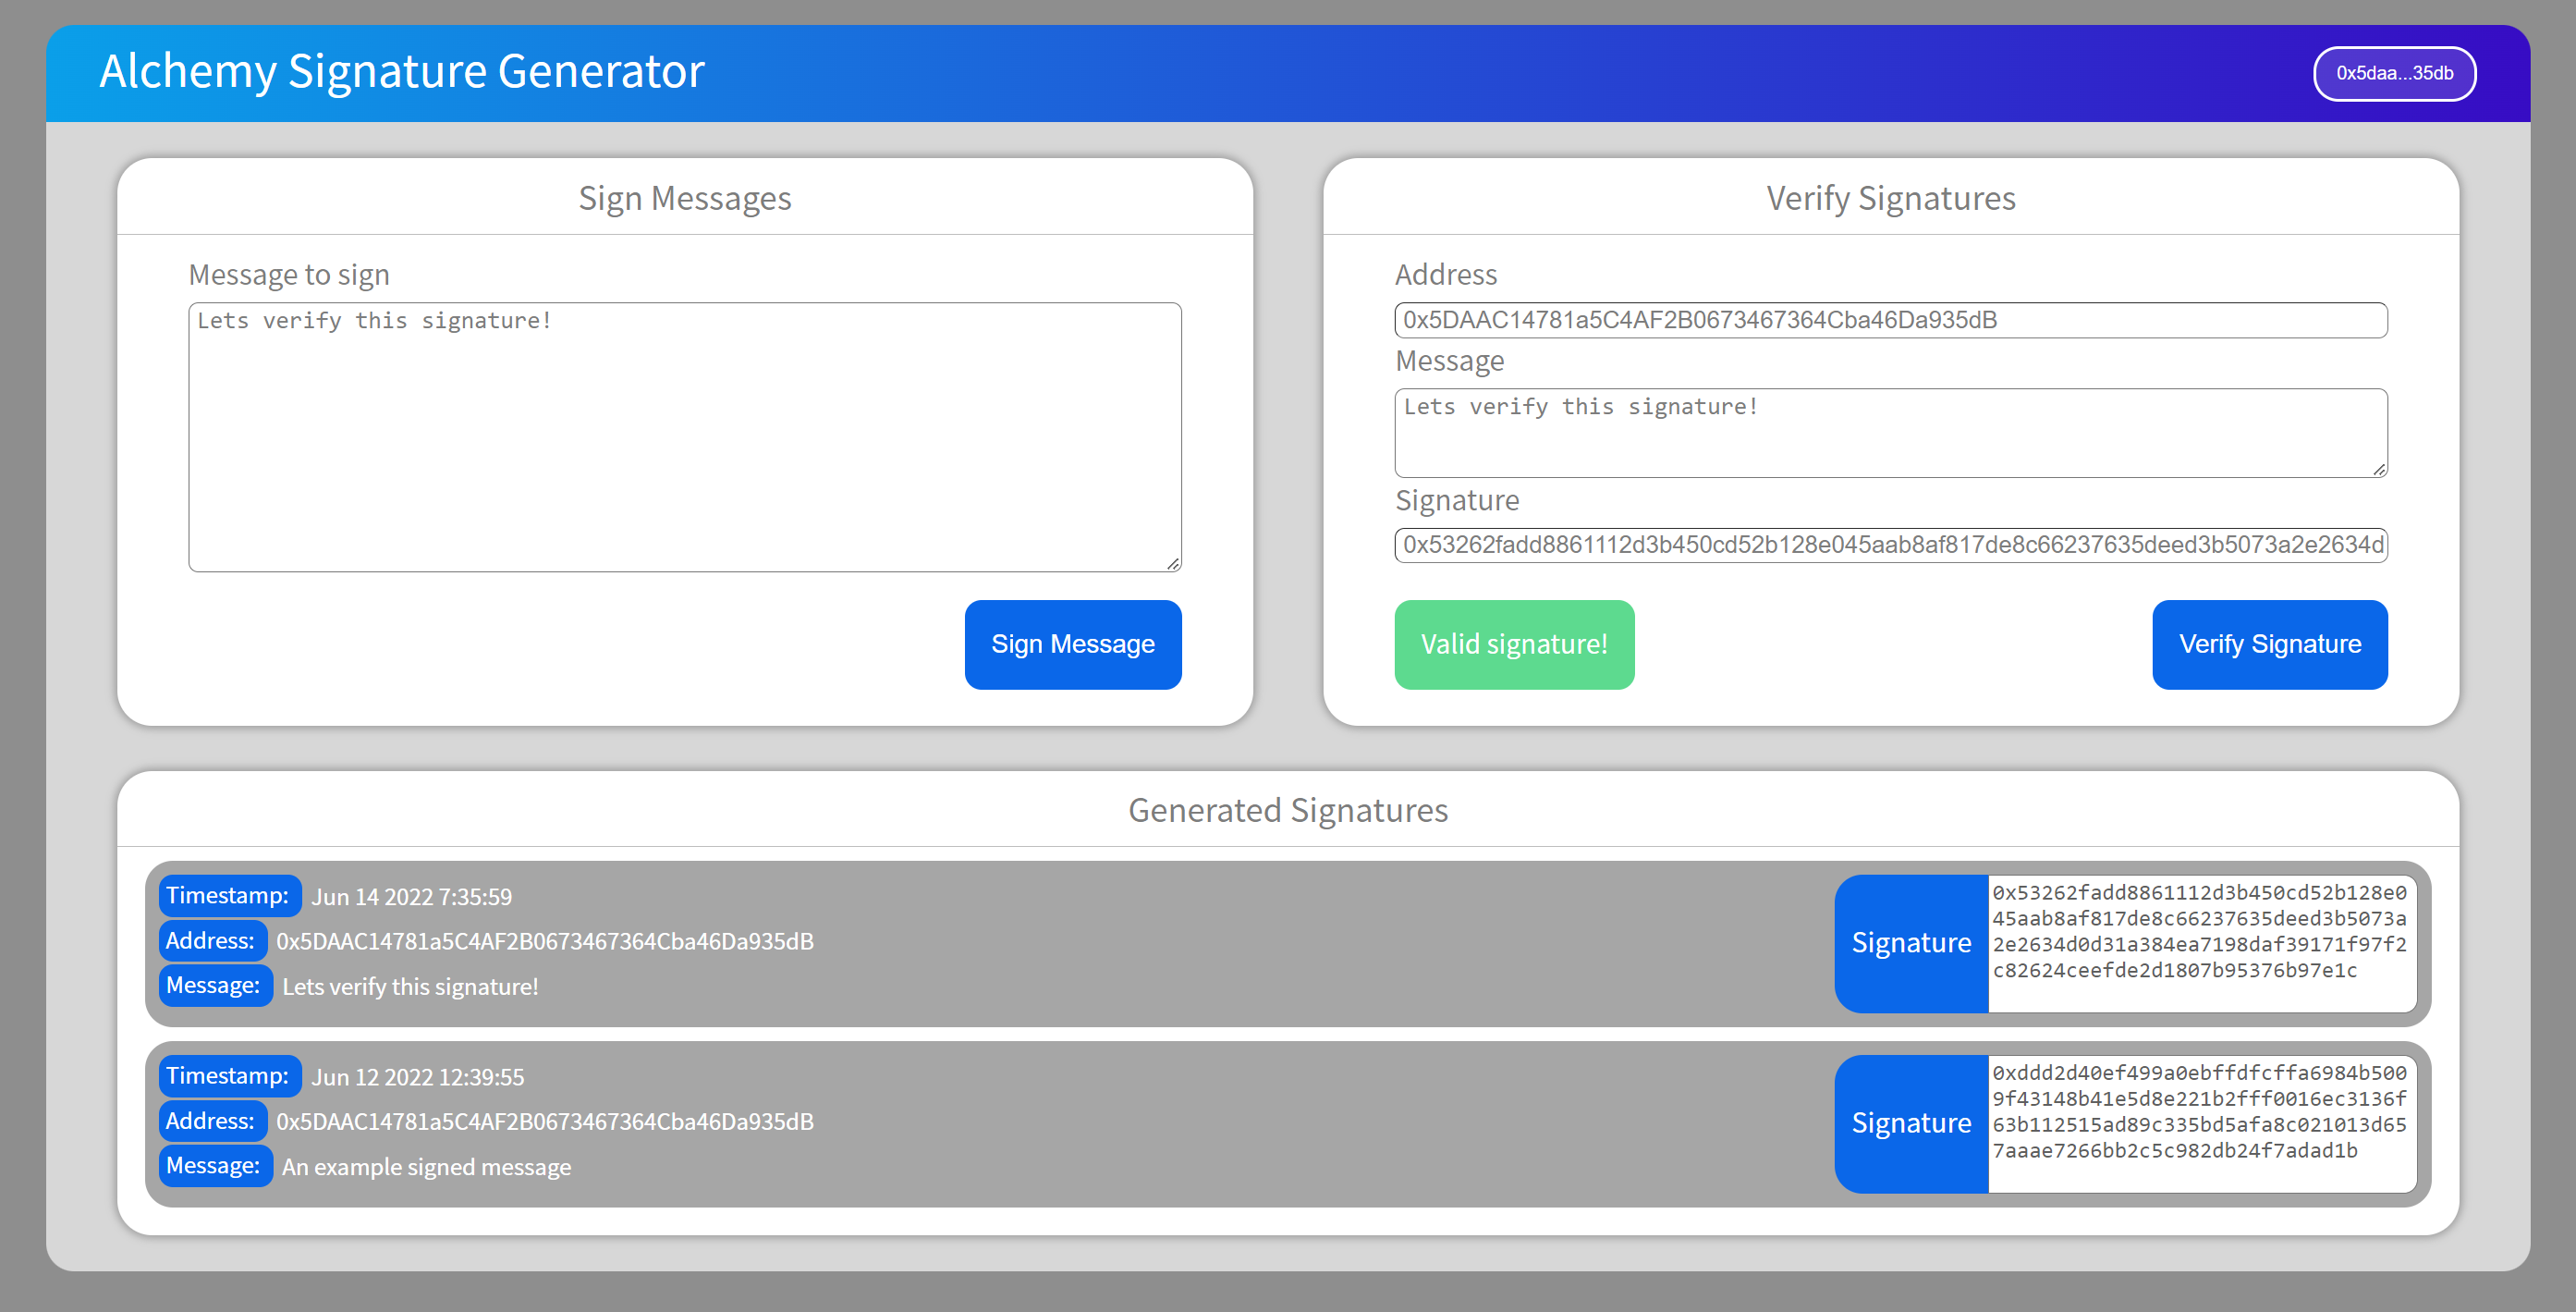The height and width of the screenshot is (1312, 2576).
Task: Click the Message badge labeled Lets verify this signature!
Action: (x=215, y=985)
